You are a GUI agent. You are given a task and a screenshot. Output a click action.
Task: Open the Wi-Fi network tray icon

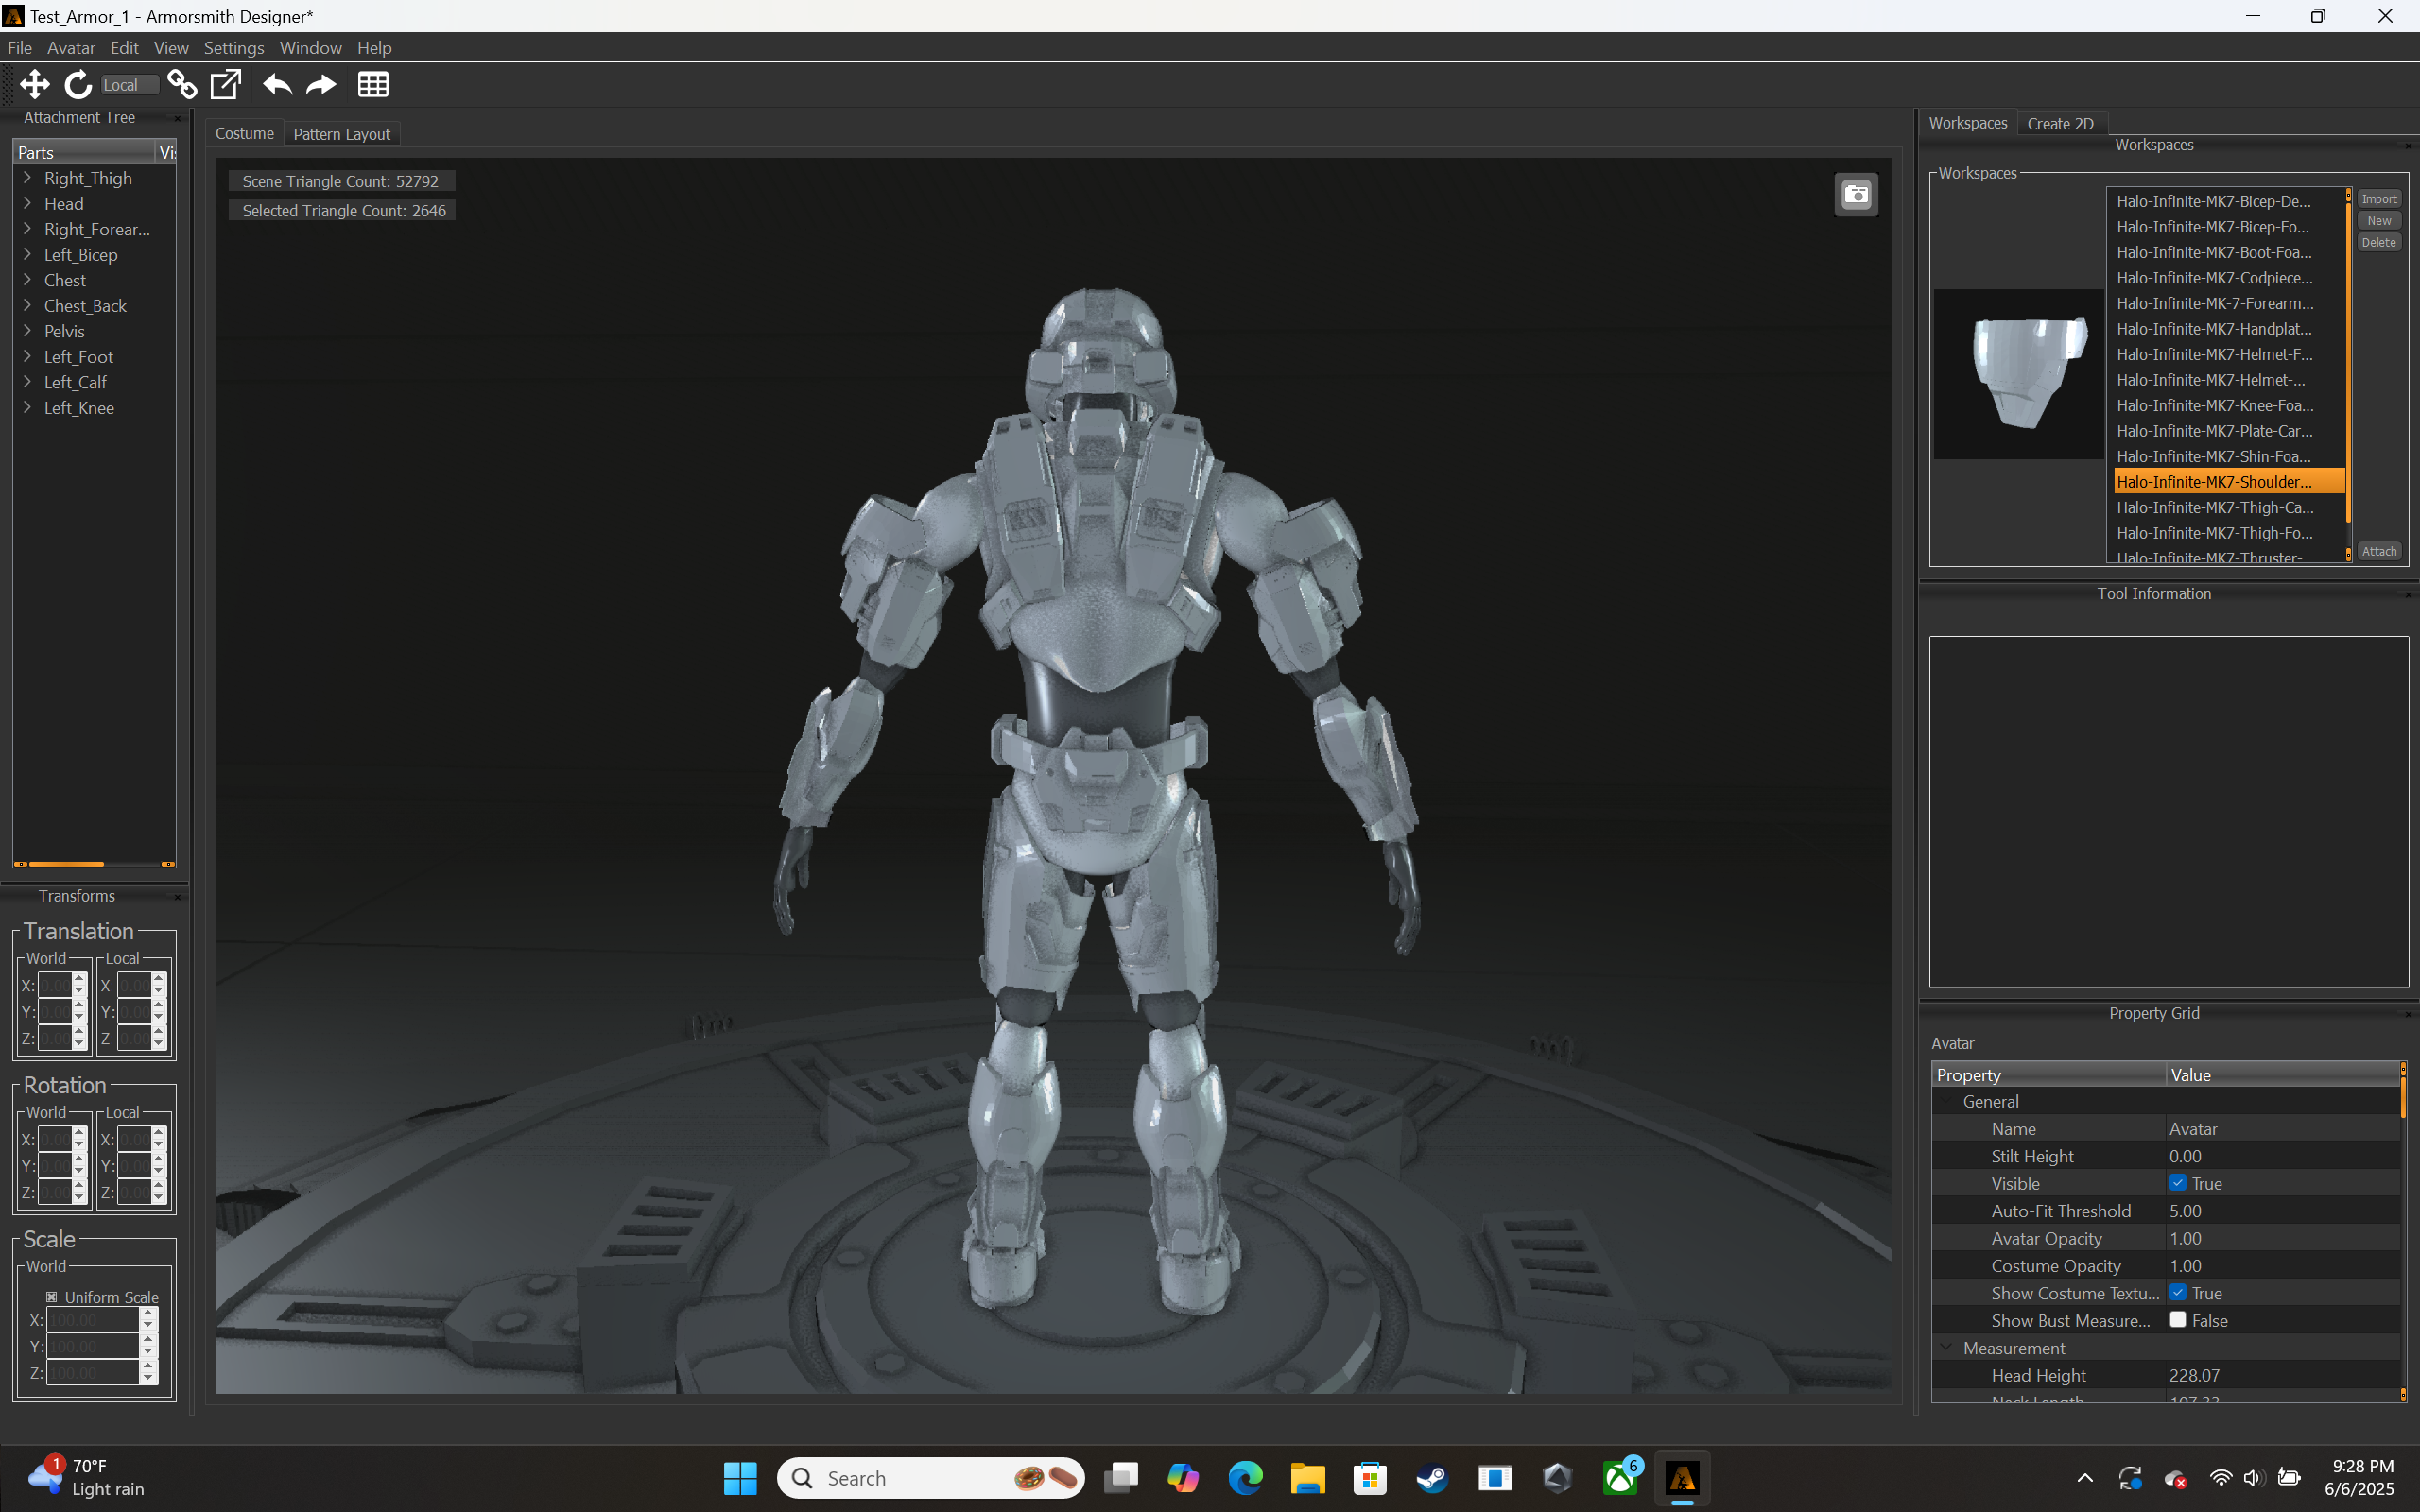tap(2220, 1478)
